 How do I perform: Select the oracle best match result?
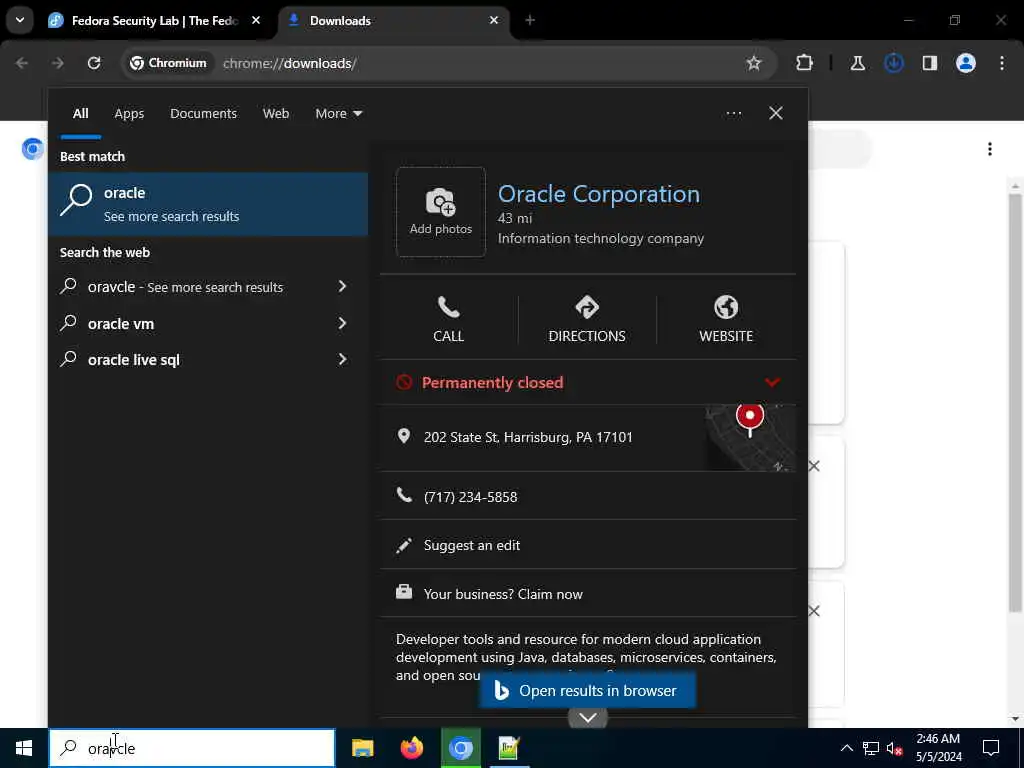pyautogui.click(x=208, y=204)
